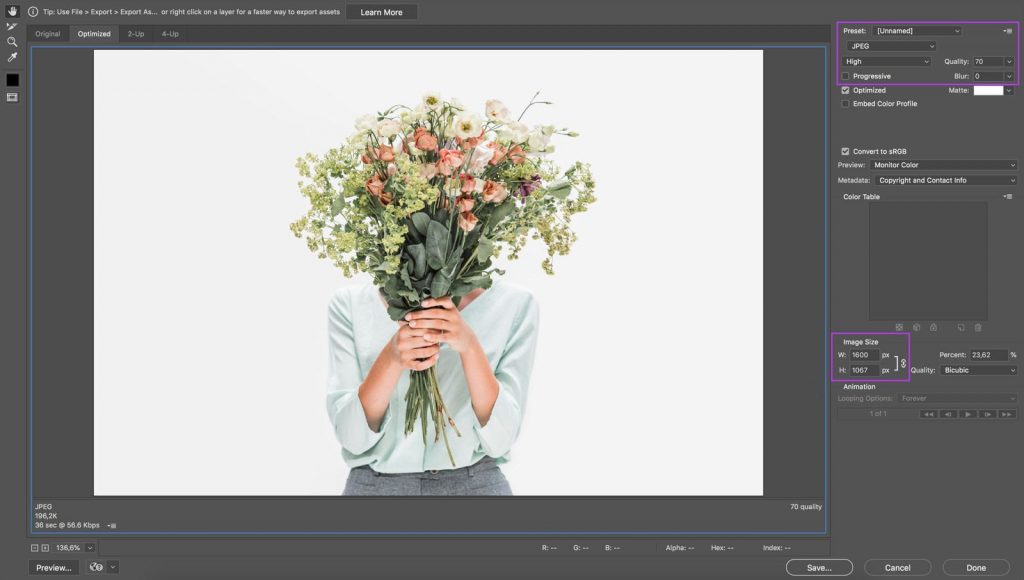Click map selected colors to transparent icon
Viewport: 1024px width, 580px height.
click(899, 327)
